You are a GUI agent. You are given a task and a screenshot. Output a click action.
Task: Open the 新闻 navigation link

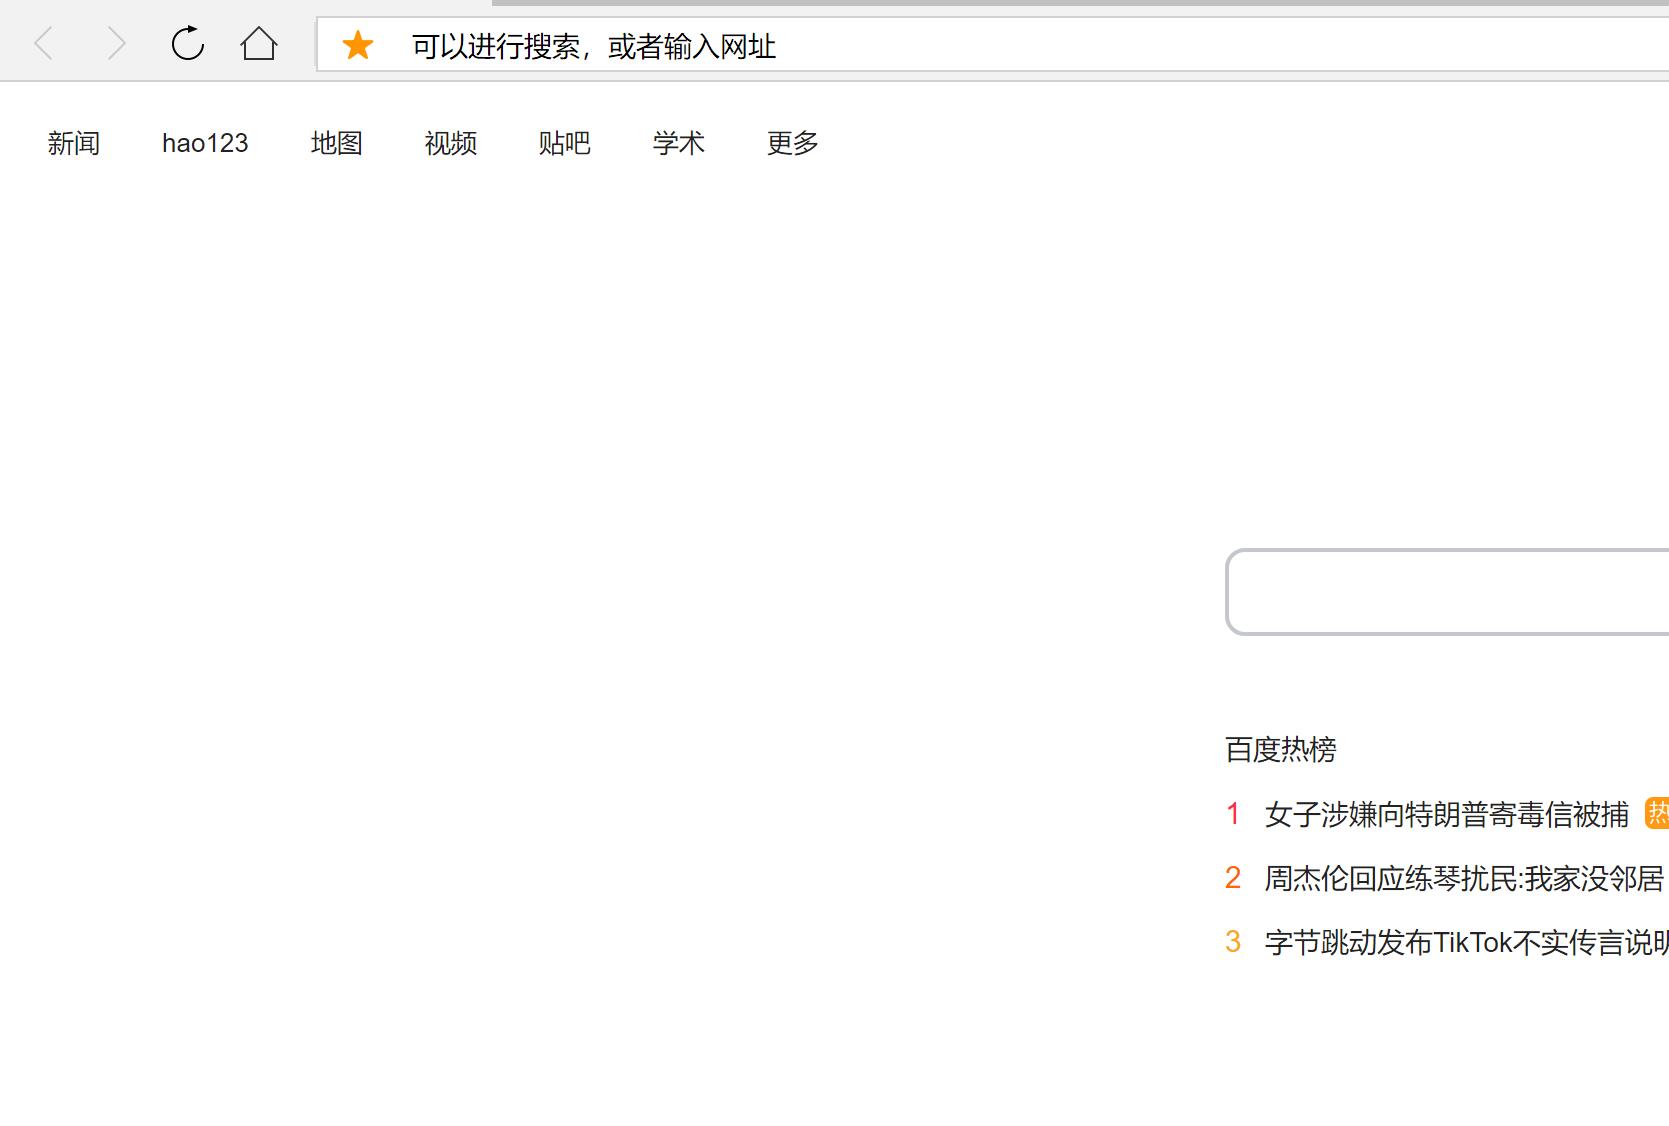[x=74, y=143]
